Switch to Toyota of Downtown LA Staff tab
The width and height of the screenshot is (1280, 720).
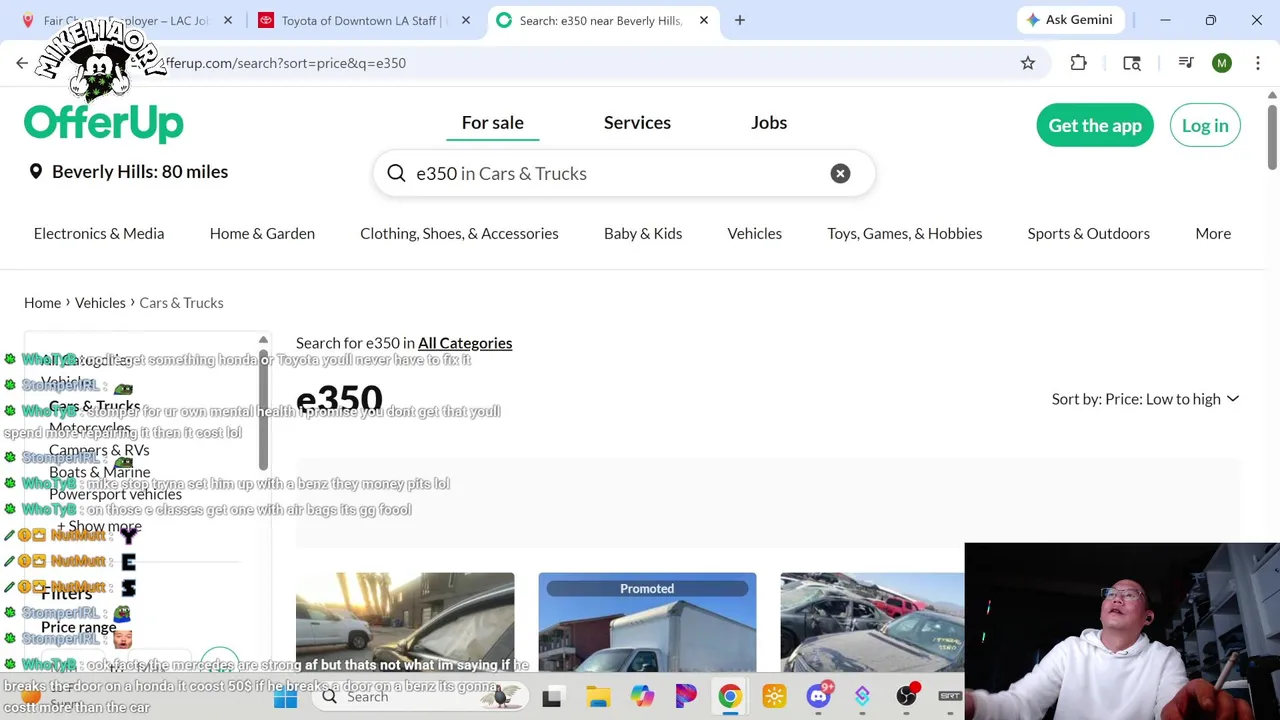tap(364, 20)
